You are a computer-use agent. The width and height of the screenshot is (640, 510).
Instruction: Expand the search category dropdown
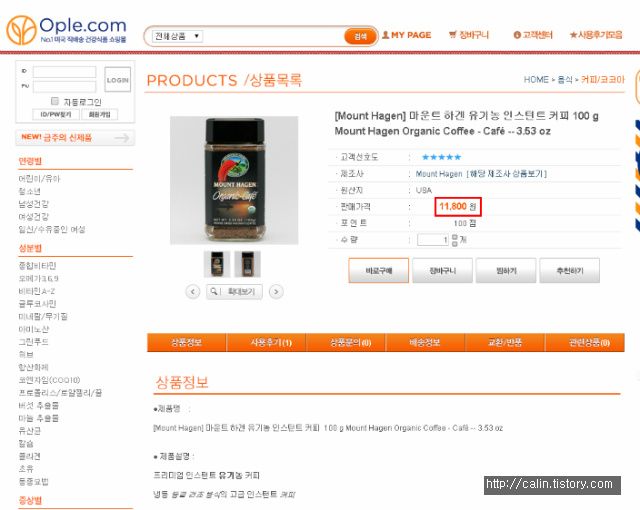(x=178, y=36)
